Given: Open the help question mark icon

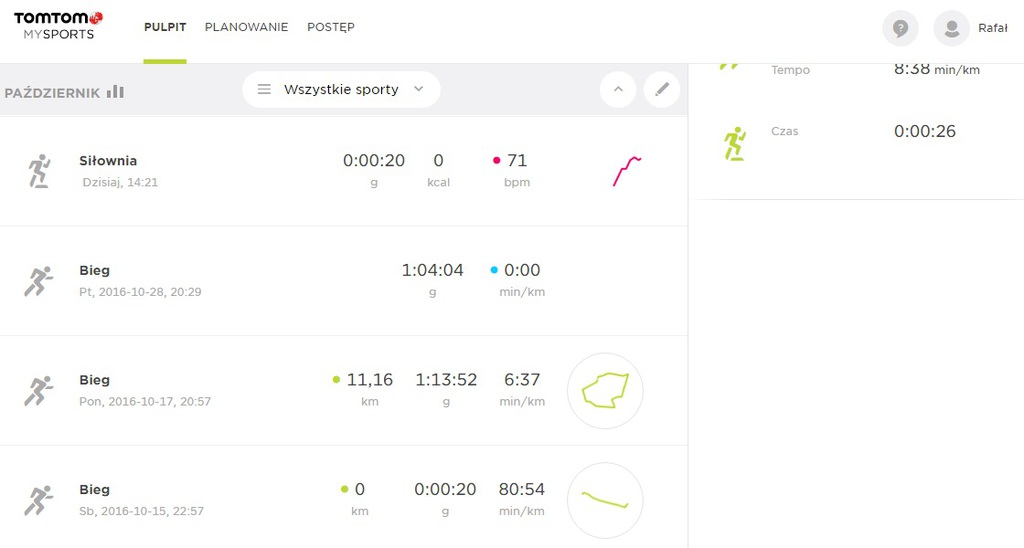Looking at the screenshot, I should click(x=900, y=28).
